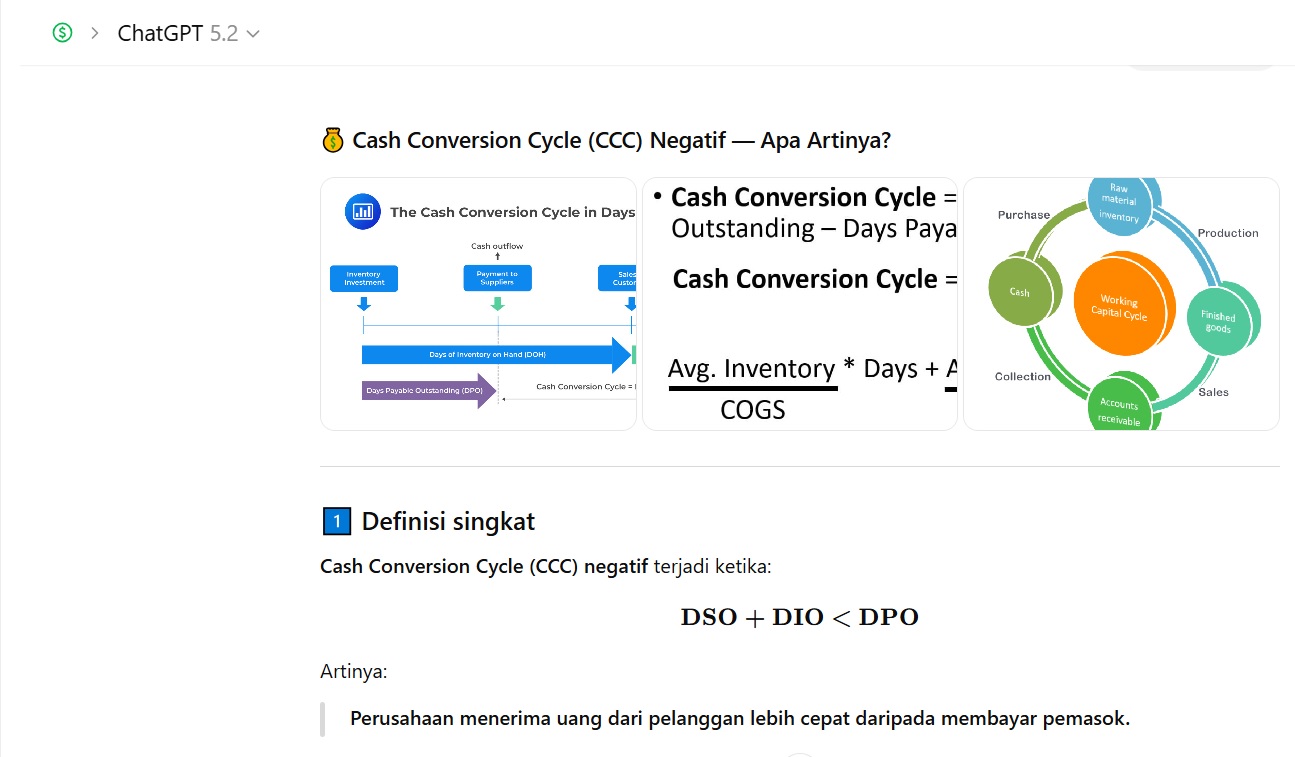The height and width of the screenshot is (757, 1295).
Task: Click the breadcrumb chevron beside ChatGPT
Action: (x=95, y=33)
